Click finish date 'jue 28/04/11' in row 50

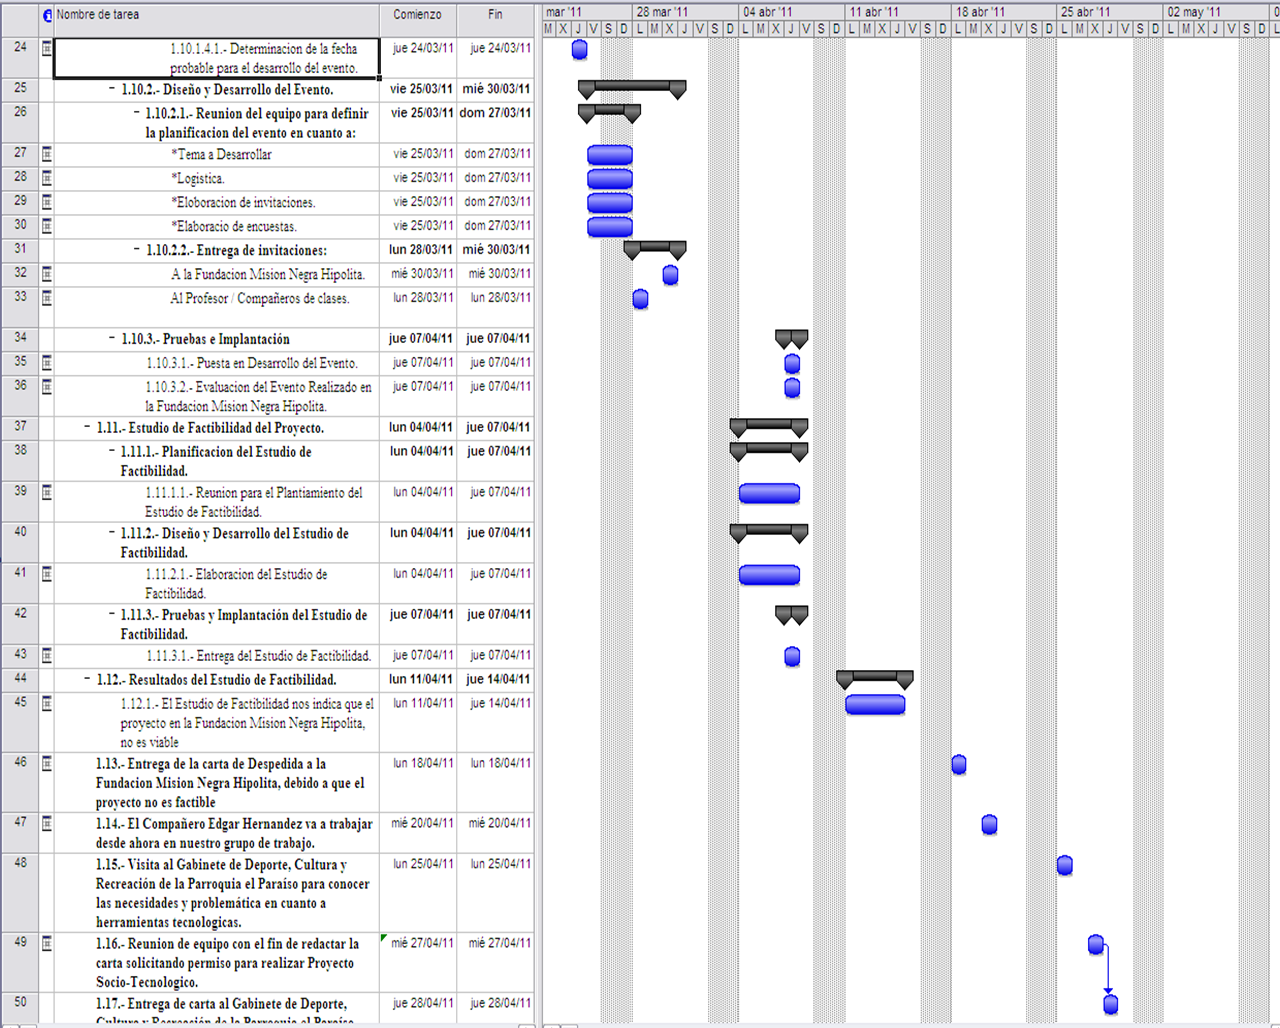501,1003
